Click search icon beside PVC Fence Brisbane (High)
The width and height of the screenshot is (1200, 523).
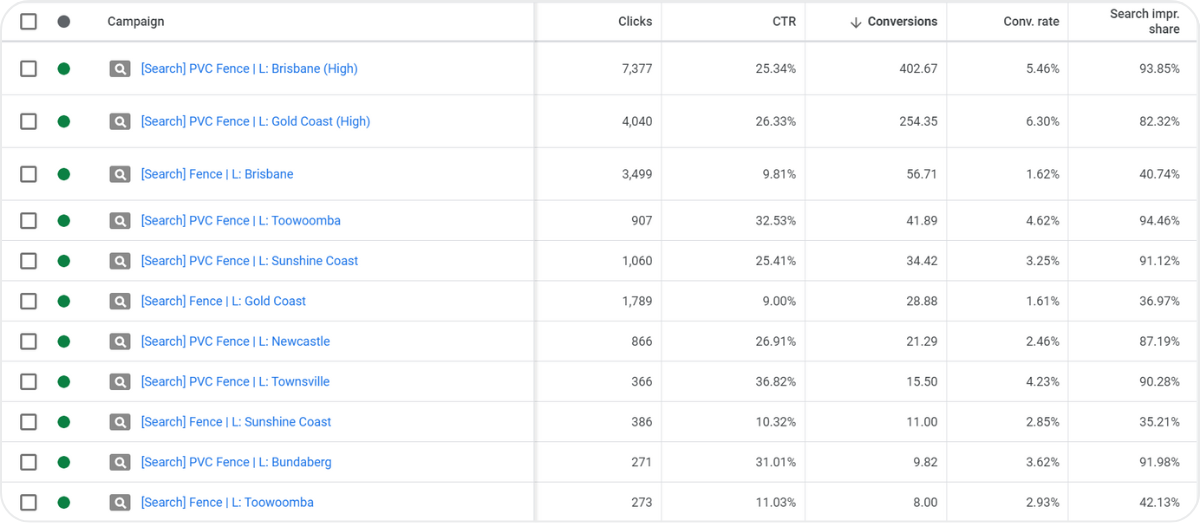pyautogui.click(x=120, y=69)
